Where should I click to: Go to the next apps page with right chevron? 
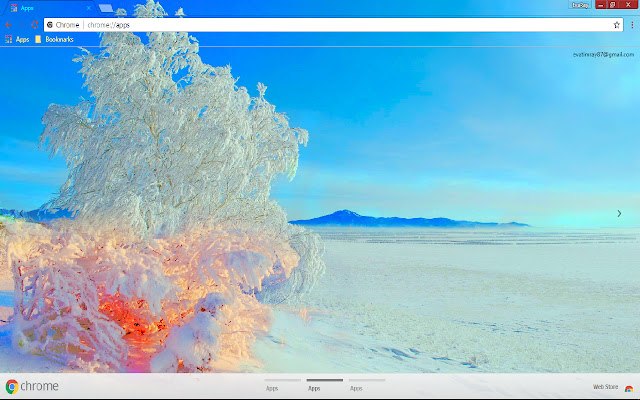[619, 213]
